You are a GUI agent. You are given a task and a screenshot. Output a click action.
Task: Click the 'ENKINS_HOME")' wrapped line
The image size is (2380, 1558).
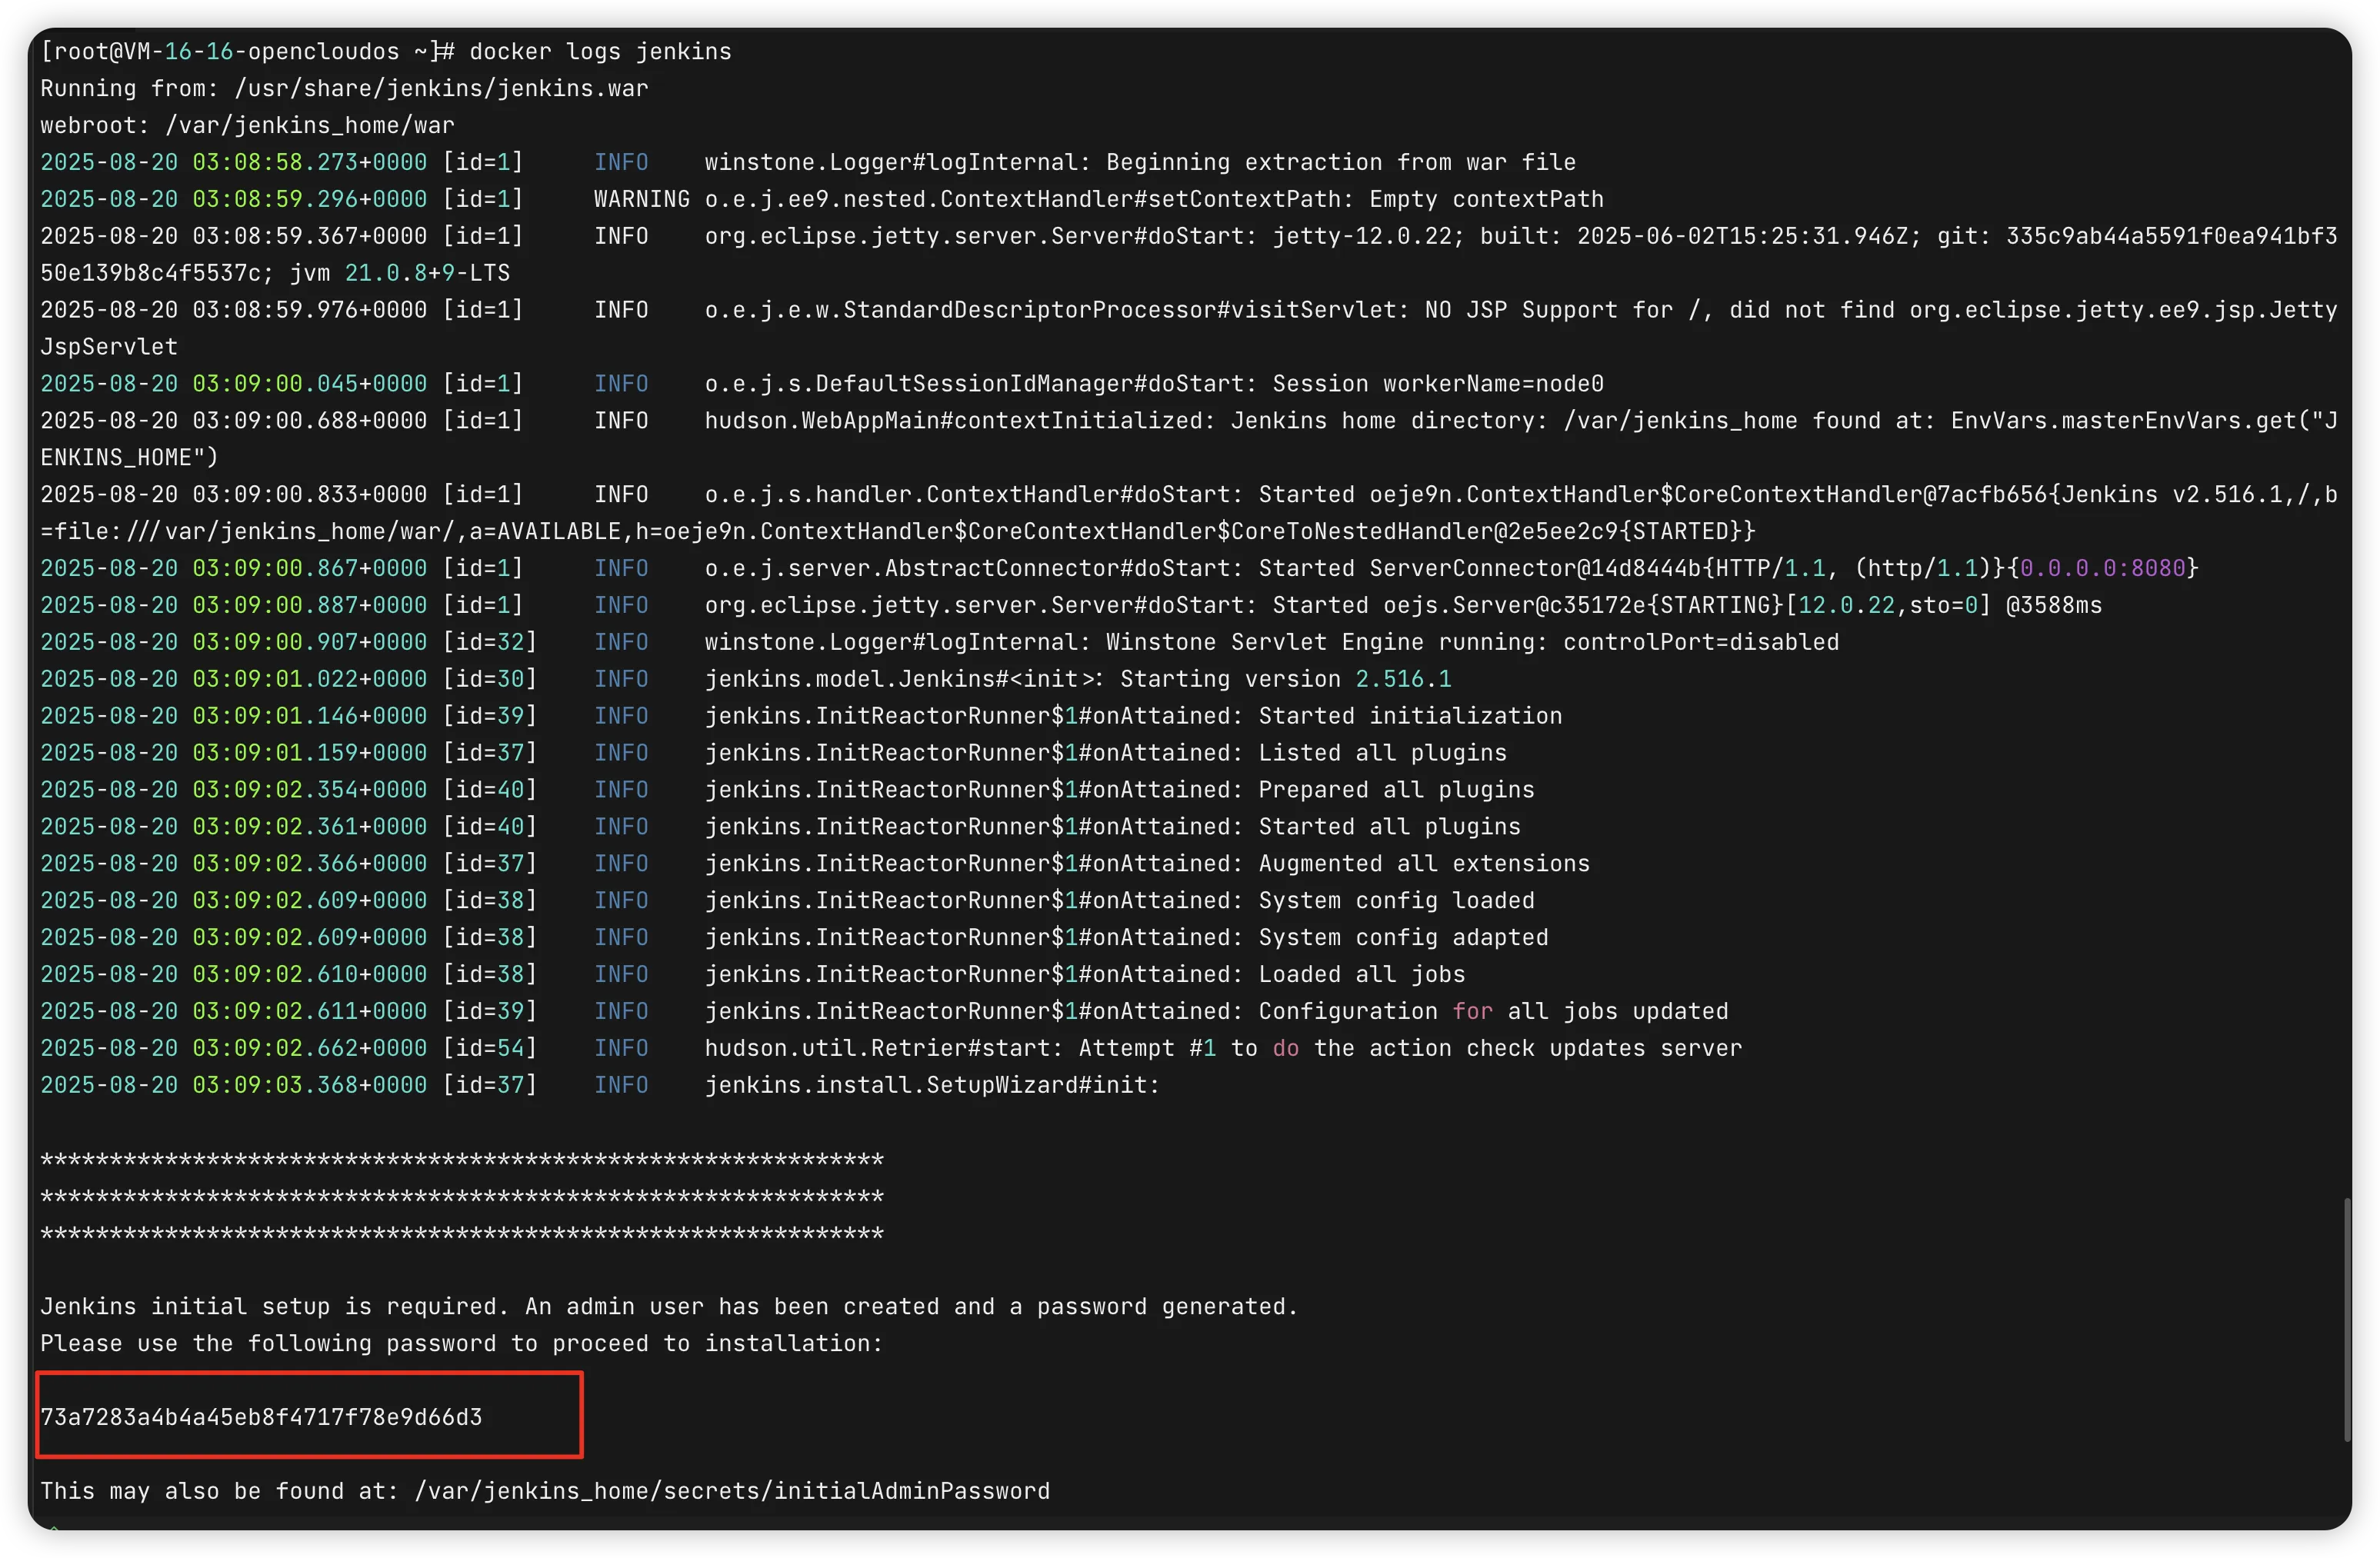tap(129, 458)
